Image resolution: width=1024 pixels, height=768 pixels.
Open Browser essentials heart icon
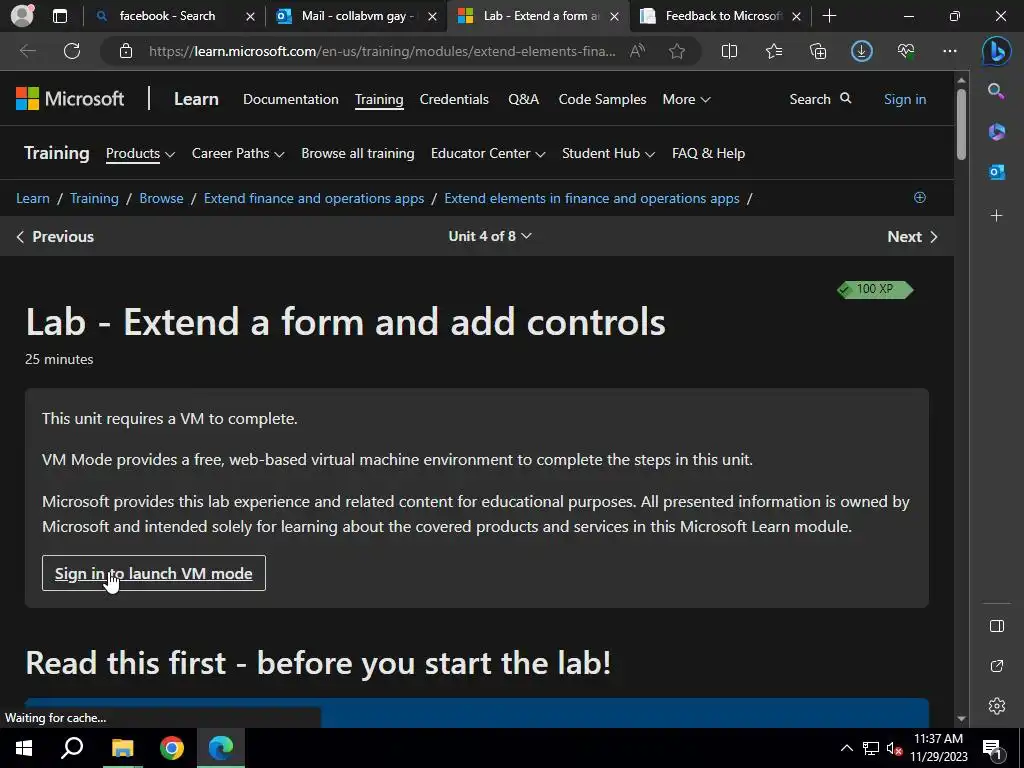point(906,51)
